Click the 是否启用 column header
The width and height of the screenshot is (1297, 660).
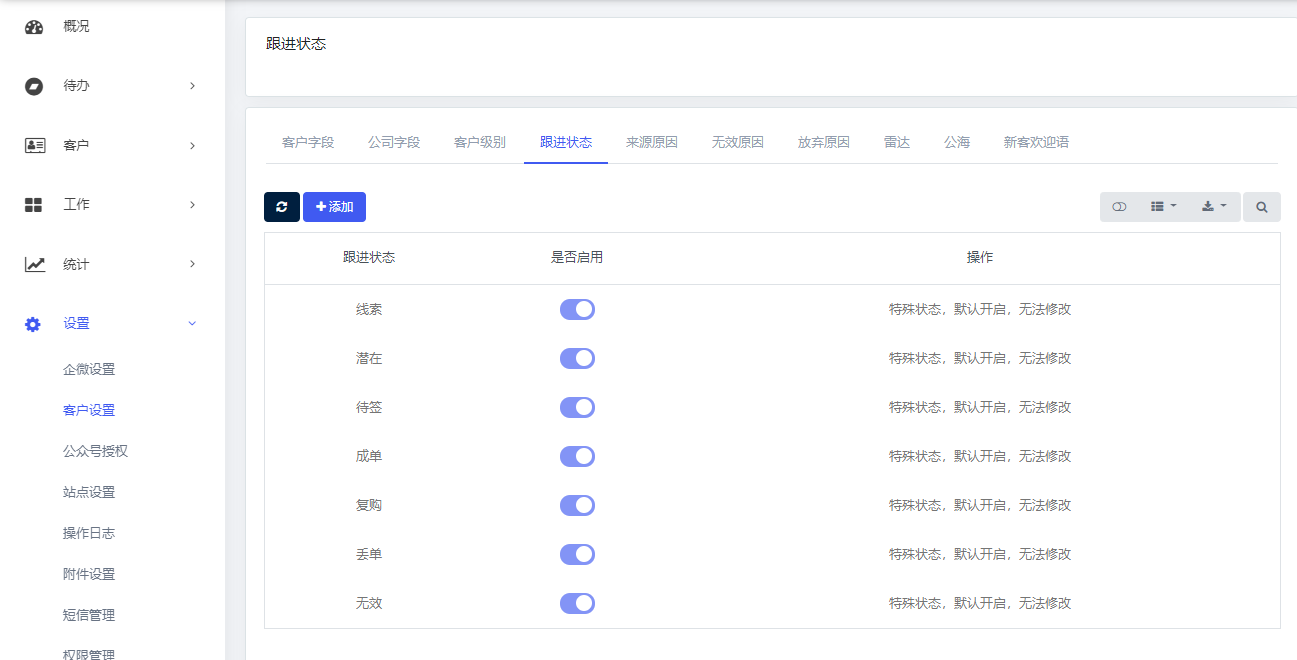[577, 257]
